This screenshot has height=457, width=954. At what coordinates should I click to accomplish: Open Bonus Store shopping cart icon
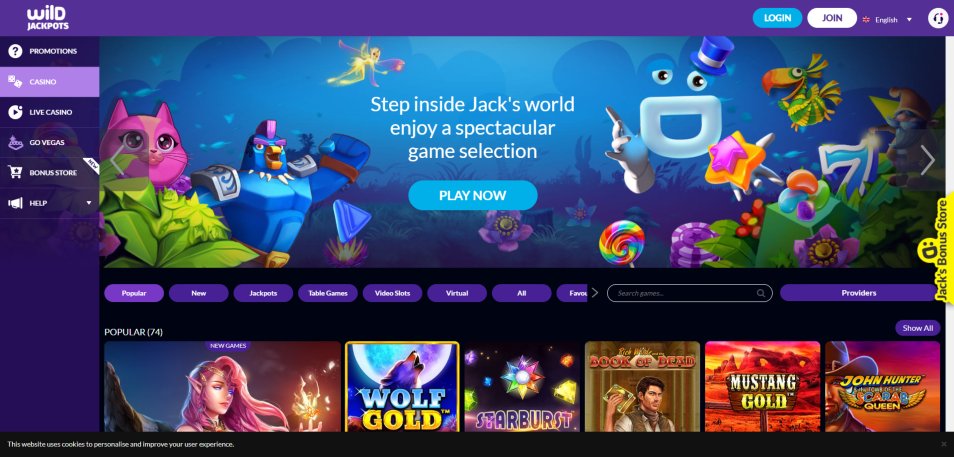coord(15,173)
